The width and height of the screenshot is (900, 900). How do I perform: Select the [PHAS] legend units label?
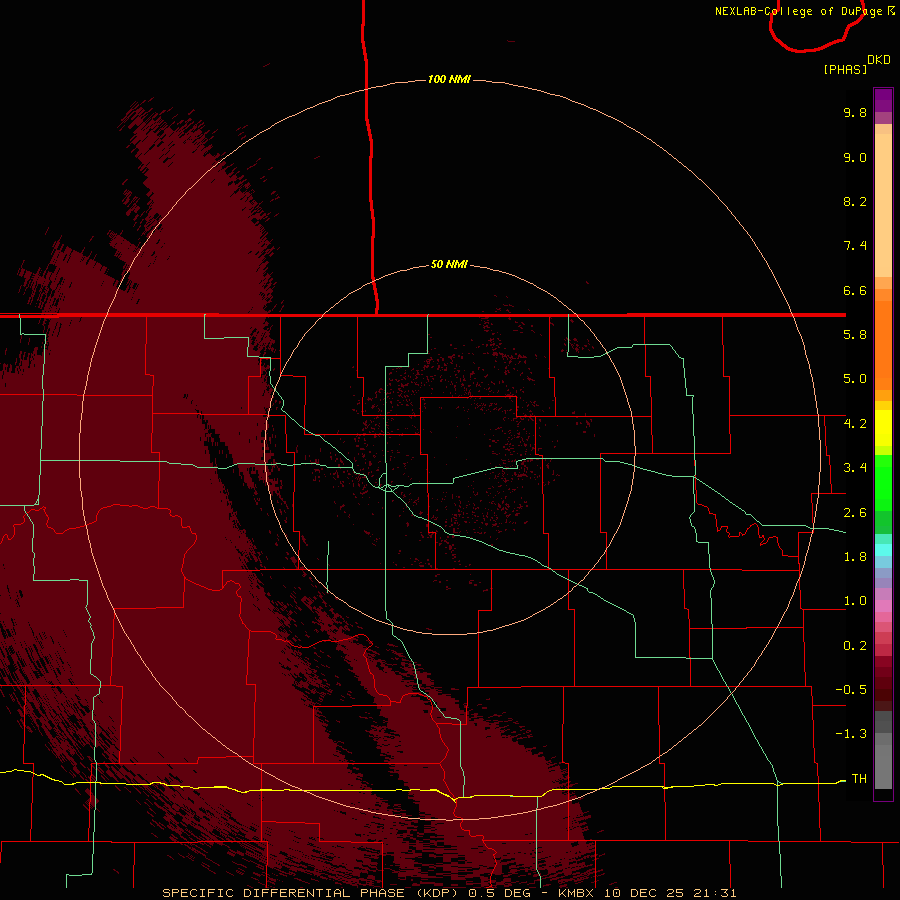[x=845, y=69]
